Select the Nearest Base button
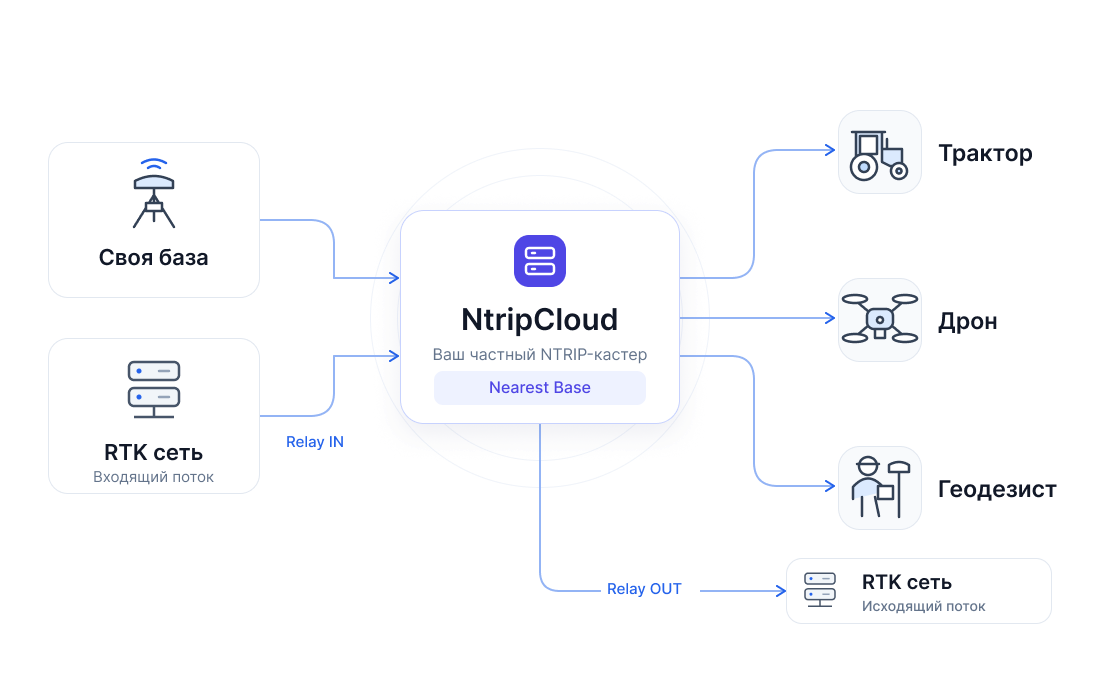This screenshot has width=1100, height=680. 539,387
